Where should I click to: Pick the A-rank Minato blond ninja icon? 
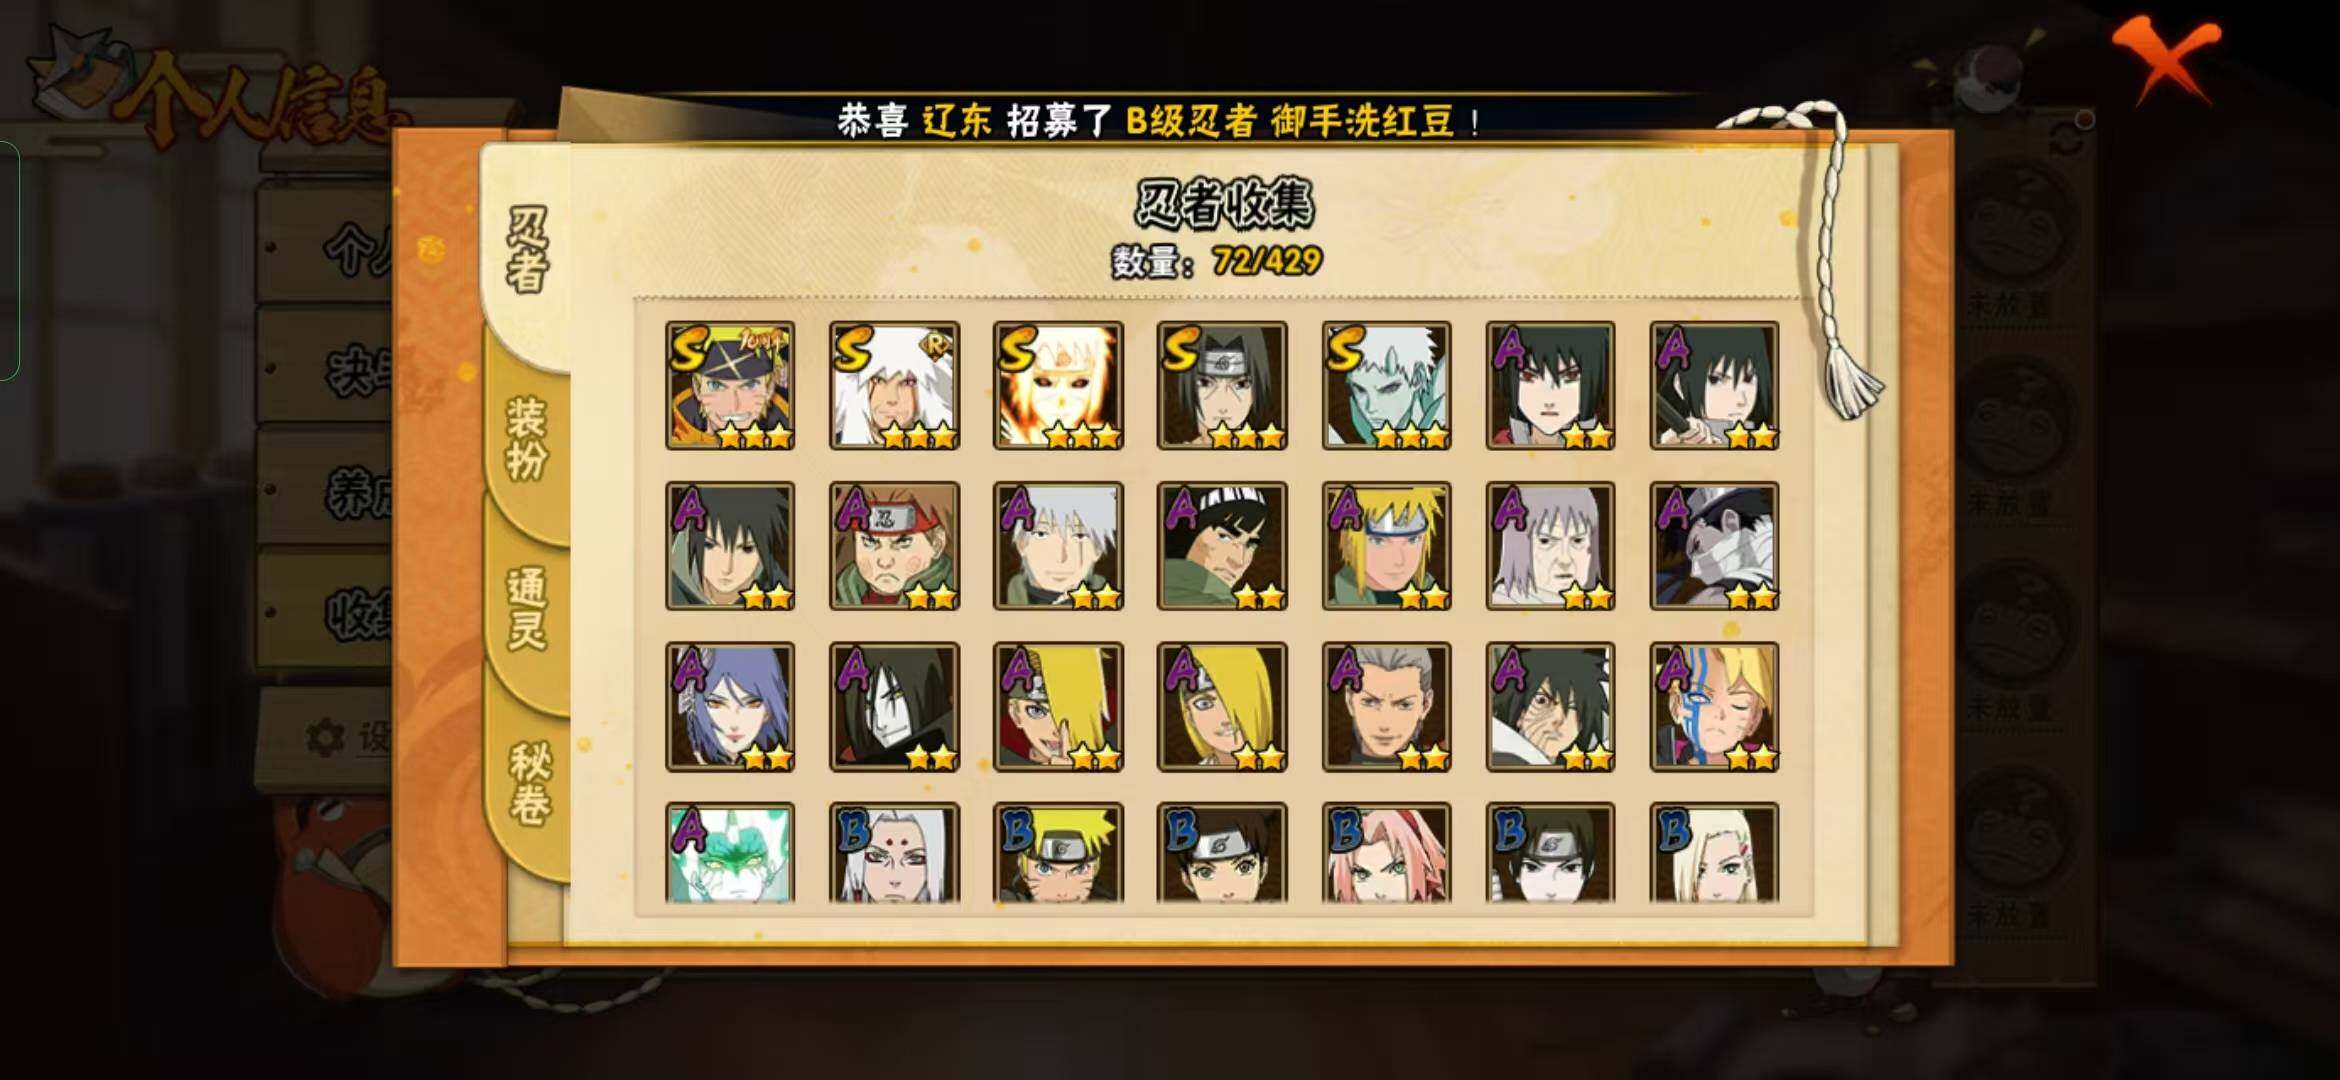1386,546
